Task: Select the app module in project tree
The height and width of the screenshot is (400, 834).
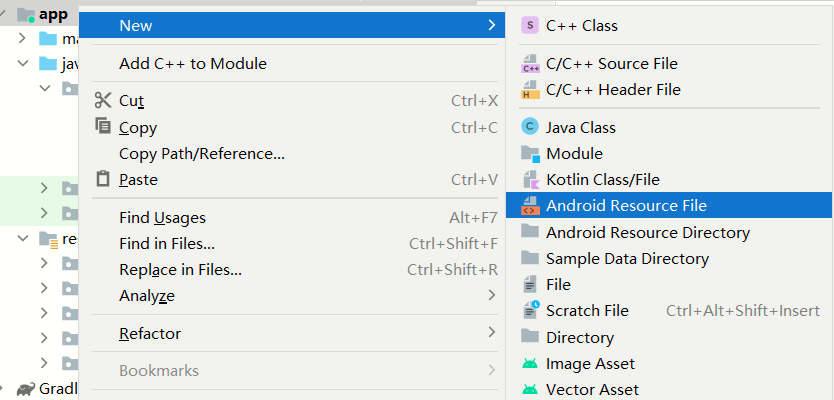Action: pyautogui.click(x=52, y=14)
